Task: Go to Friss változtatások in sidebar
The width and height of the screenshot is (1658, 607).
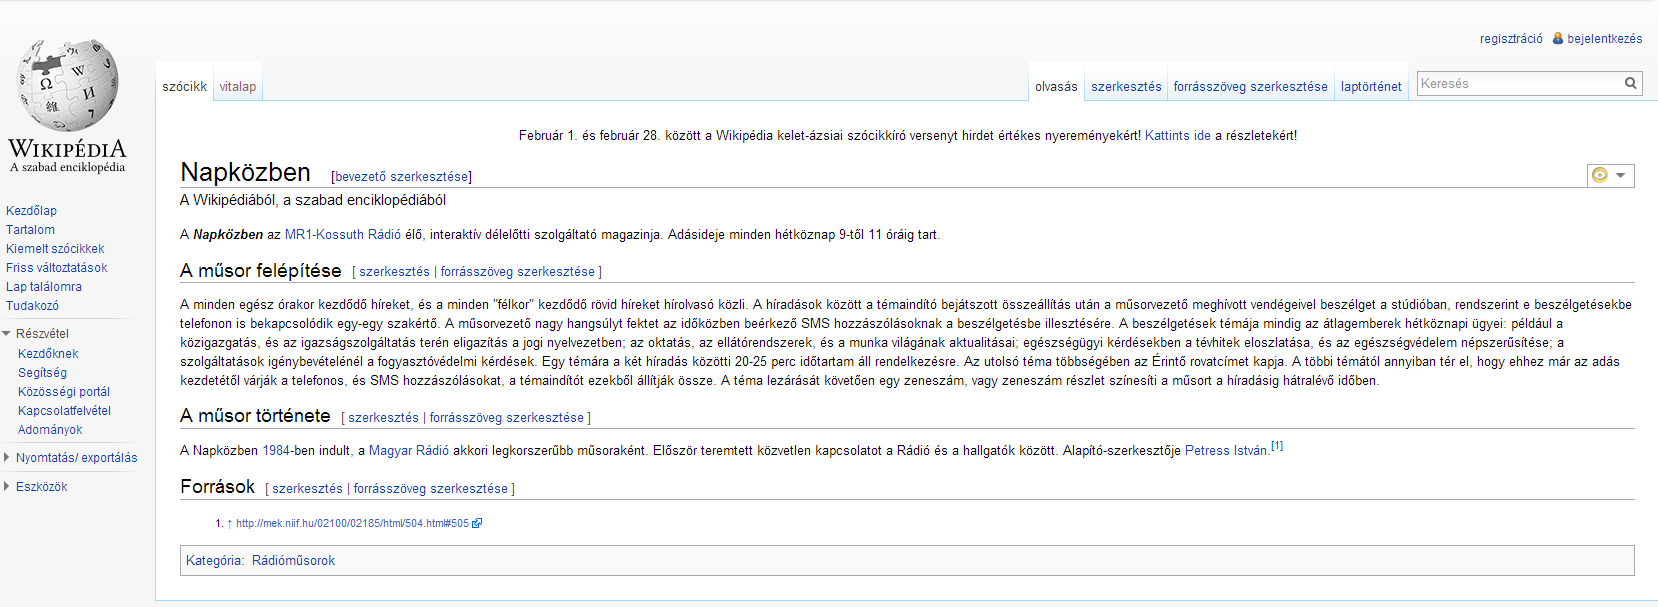Action: [56, 268]
